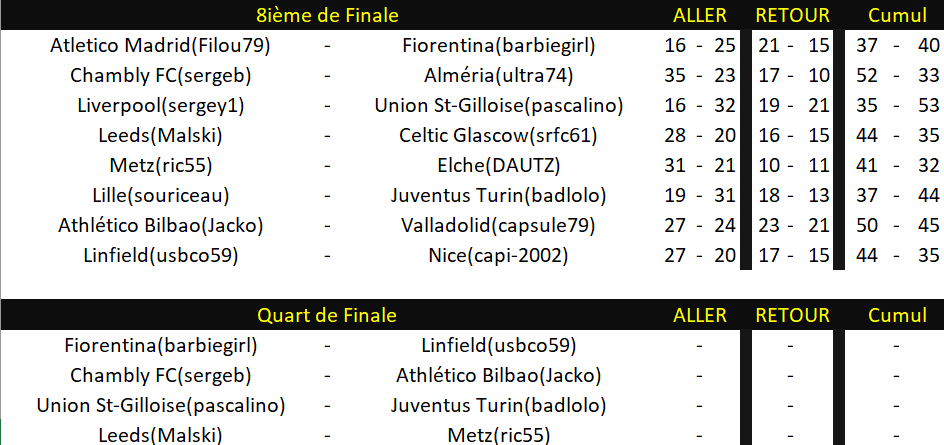Screen dimensions: 944x445
Task: Click Athlético Bilbao(Jacko) in Quart de Finale
Action: pos(498,375)
